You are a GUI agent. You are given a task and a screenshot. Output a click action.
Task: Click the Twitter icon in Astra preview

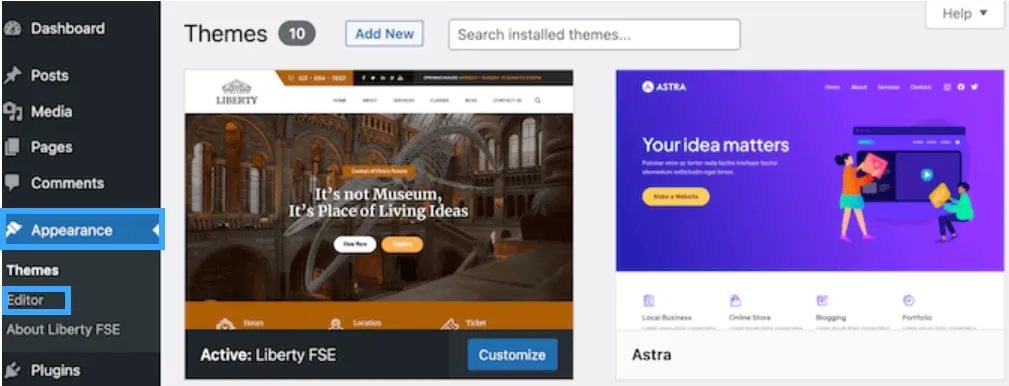pyautogui.click(x=975, y=87)
